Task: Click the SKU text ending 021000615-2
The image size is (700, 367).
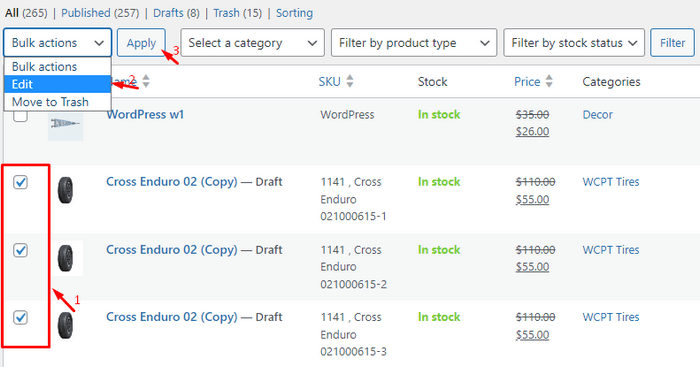Action: (353, 267)
